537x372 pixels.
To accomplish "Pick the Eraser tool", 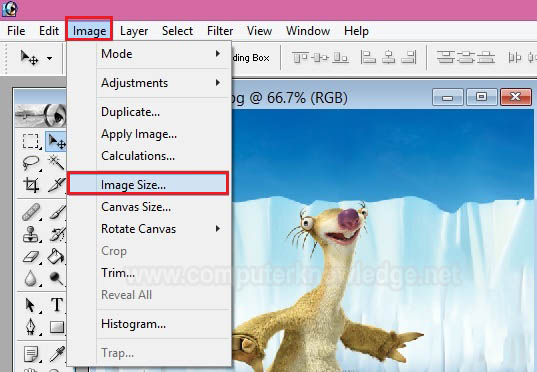I will point(30,256).
